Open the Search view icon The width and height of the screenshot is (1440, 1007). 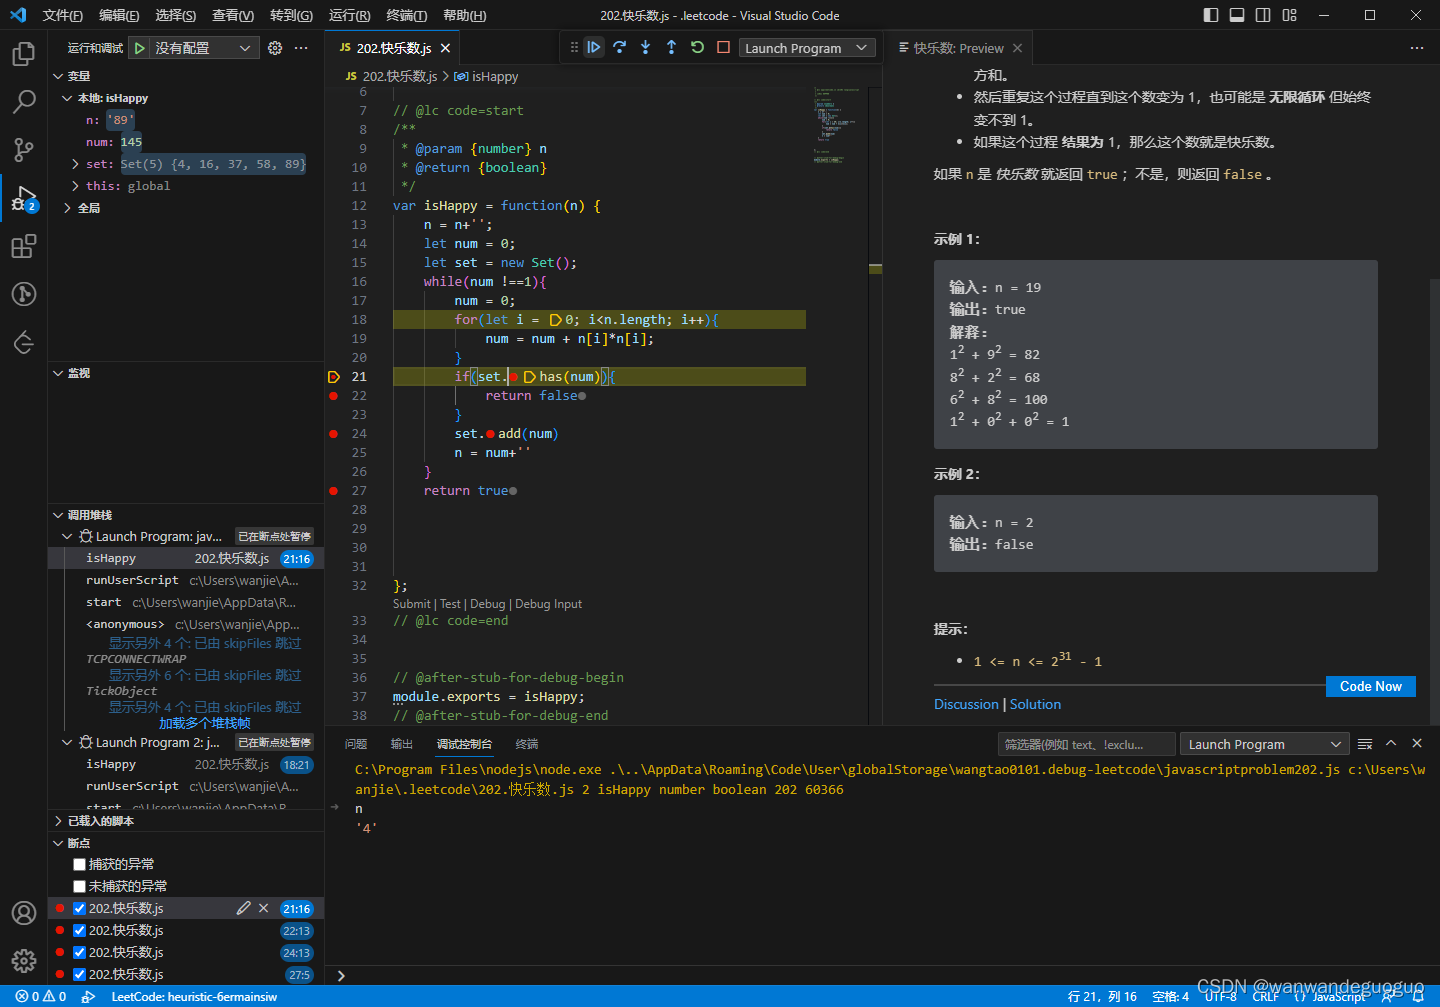coord(24,101)
